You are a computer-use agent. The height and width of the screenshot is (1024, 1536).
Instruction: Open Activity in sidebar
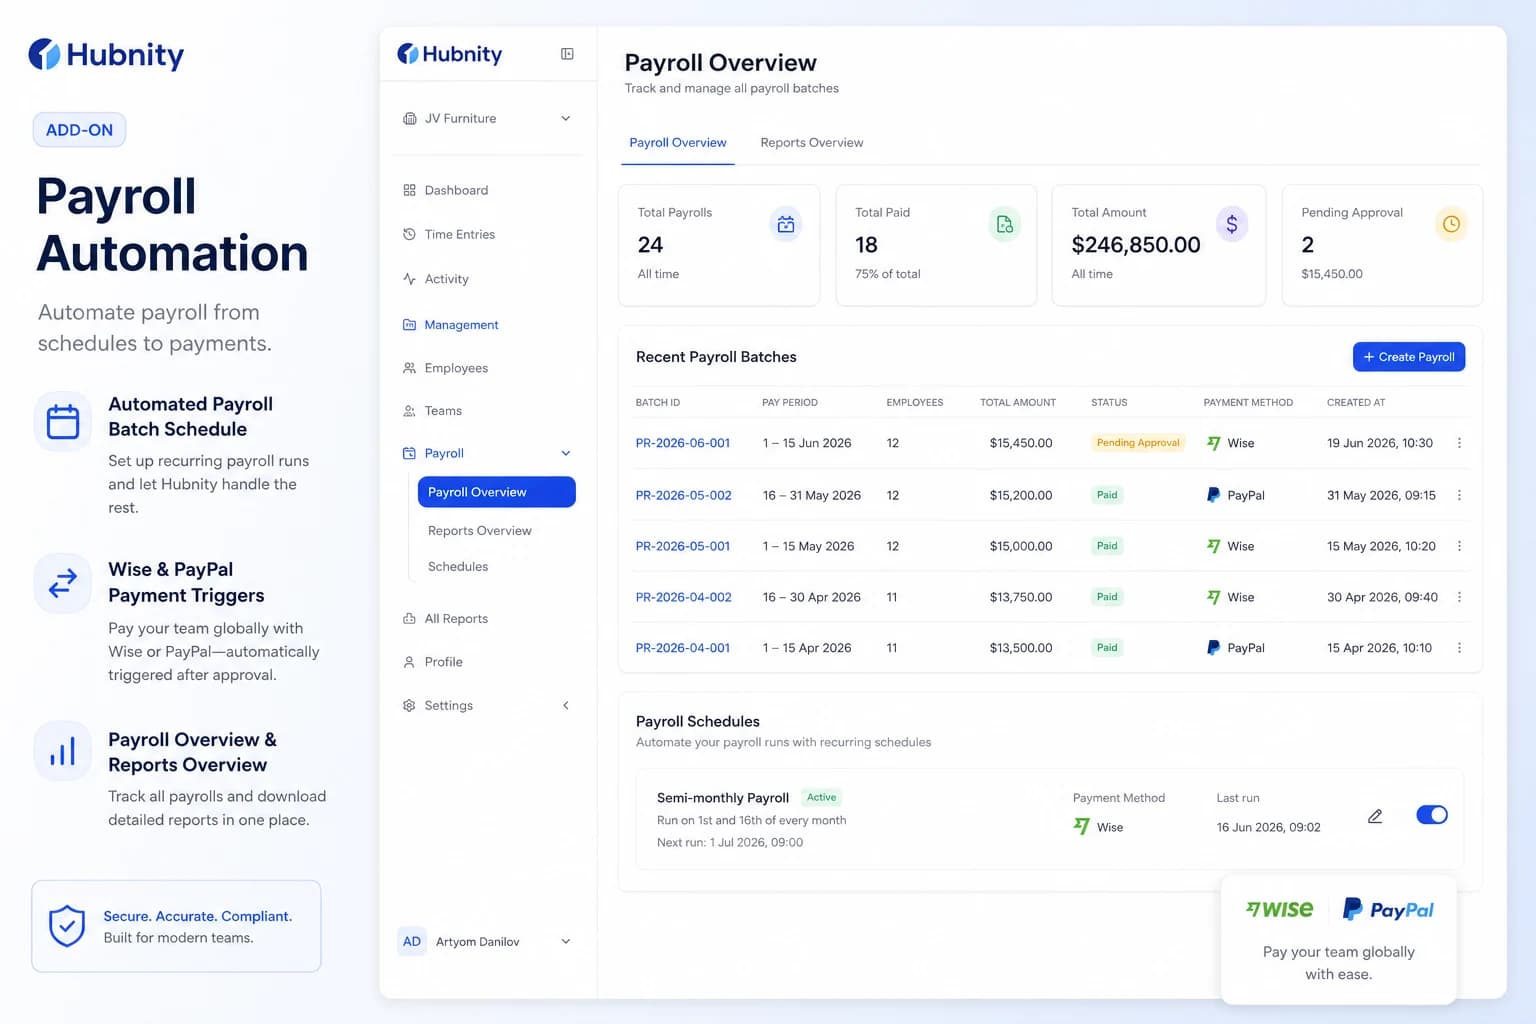tap(446, 279)
